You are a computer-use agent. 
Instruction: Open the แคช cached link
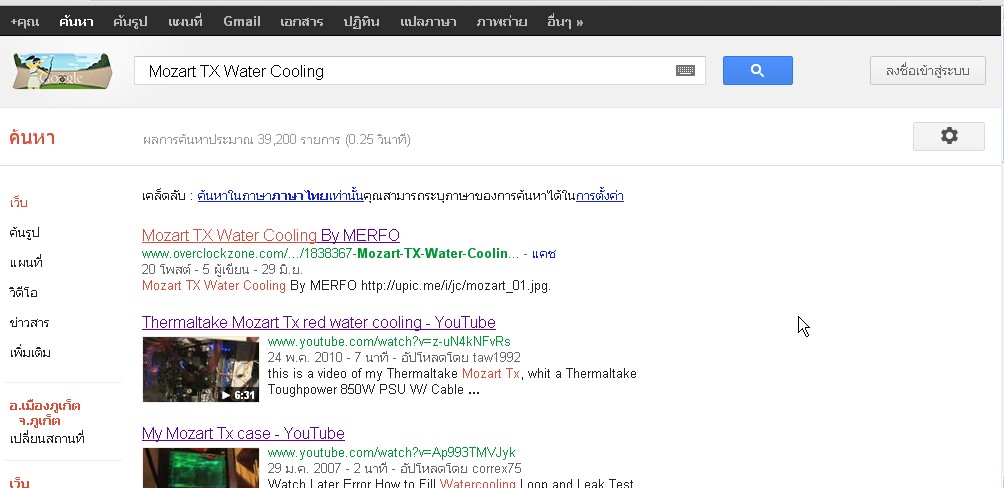tap(544, 254)
